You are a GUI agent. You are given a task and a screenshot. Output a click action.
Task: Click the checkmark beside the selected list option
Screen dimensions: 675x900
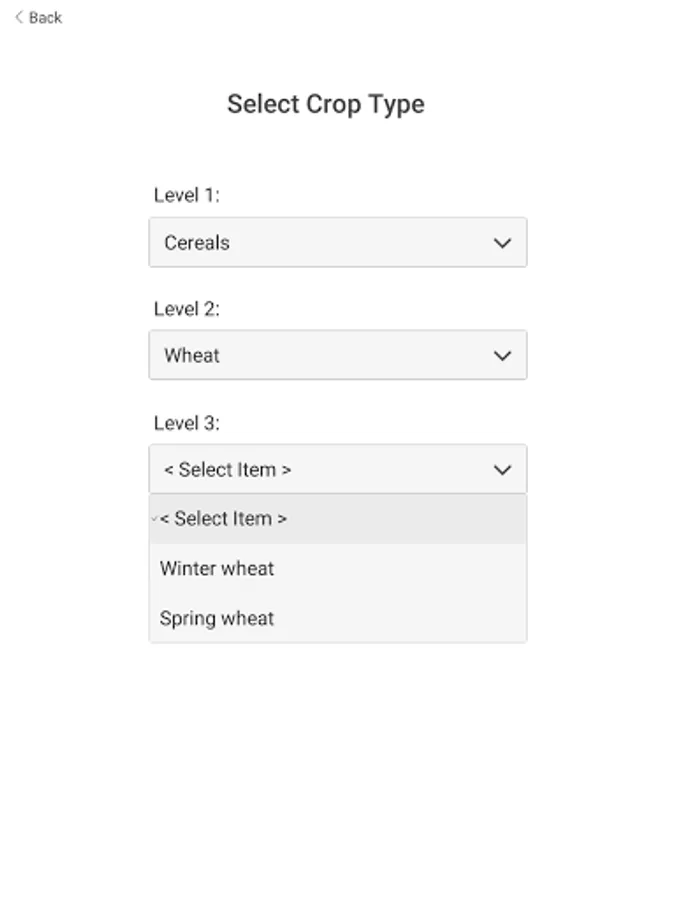pos(154,519)
